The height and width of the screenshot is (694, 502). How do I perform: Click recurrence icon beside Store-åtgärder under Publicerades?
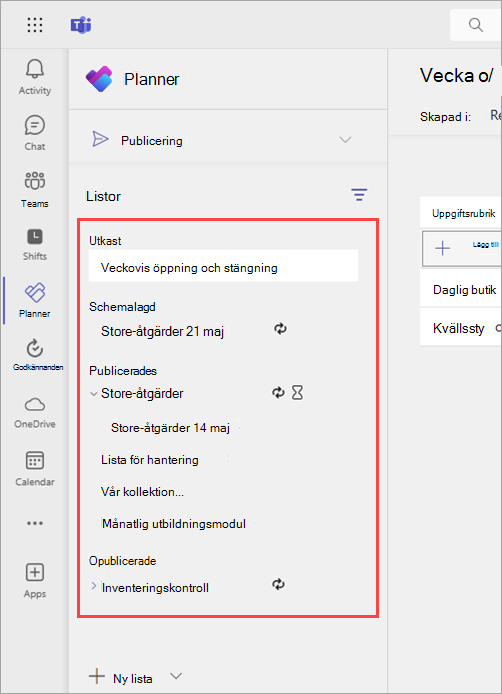[278, 392]
